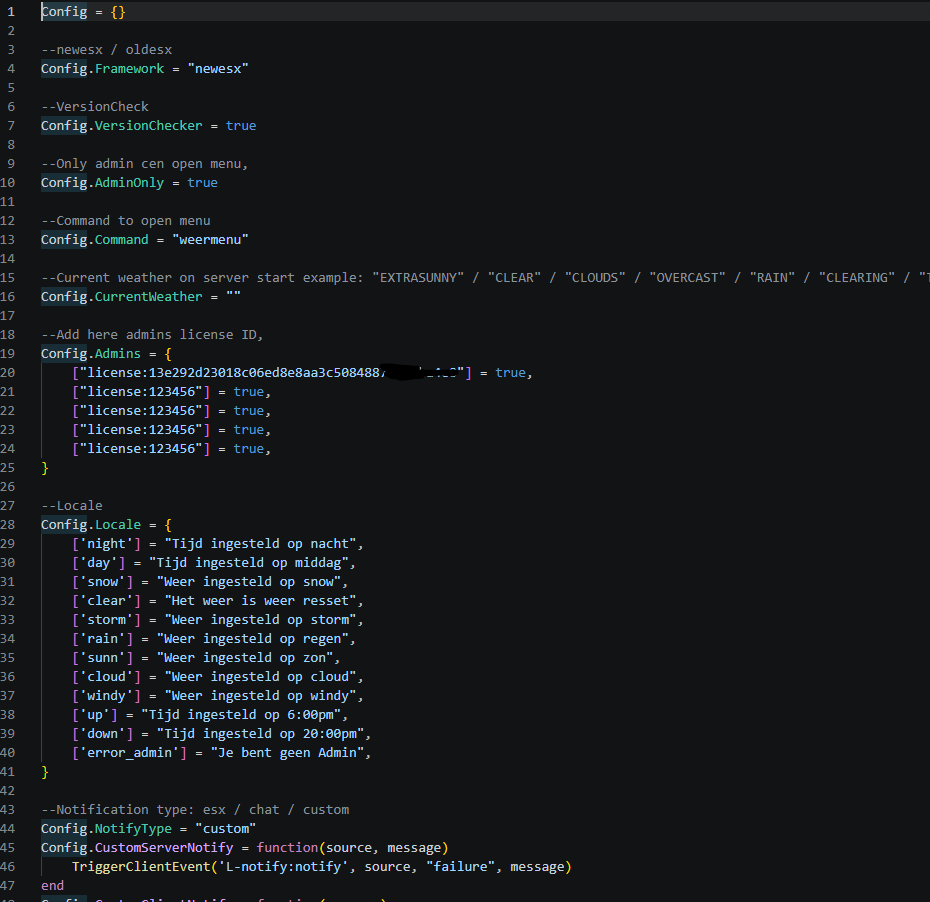Viewport: 930px width, 902px height.
Task: Click line number 28 in the gutter
Action: coord(8,524)
